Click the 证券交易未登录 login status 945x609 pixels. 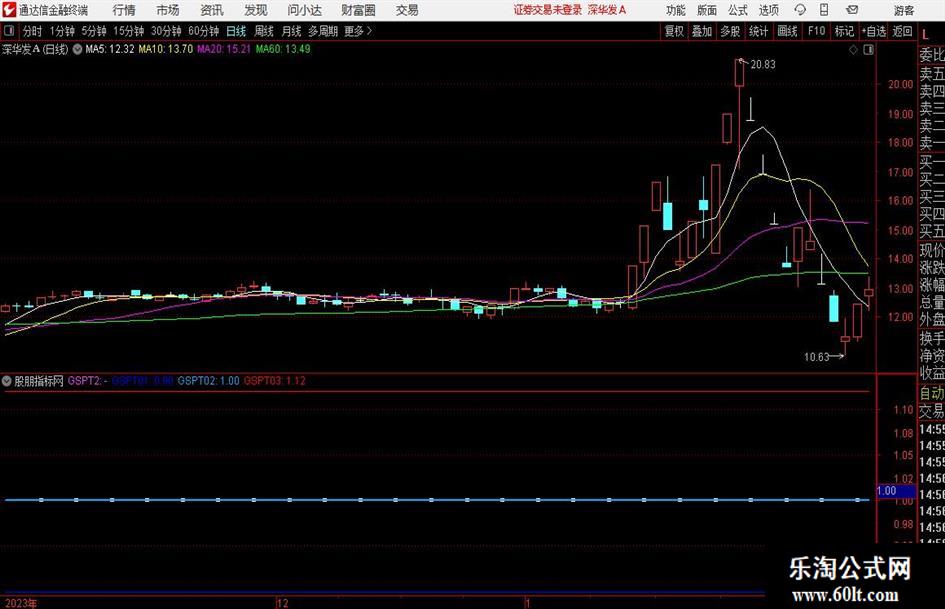(548, 10)
